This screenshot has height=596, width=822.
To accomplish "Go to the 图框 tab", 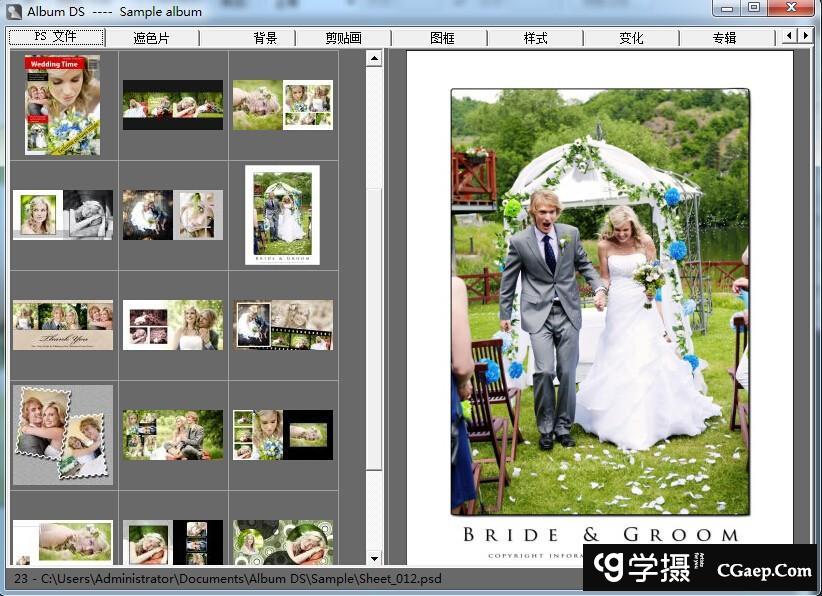I will coord(441,38).
